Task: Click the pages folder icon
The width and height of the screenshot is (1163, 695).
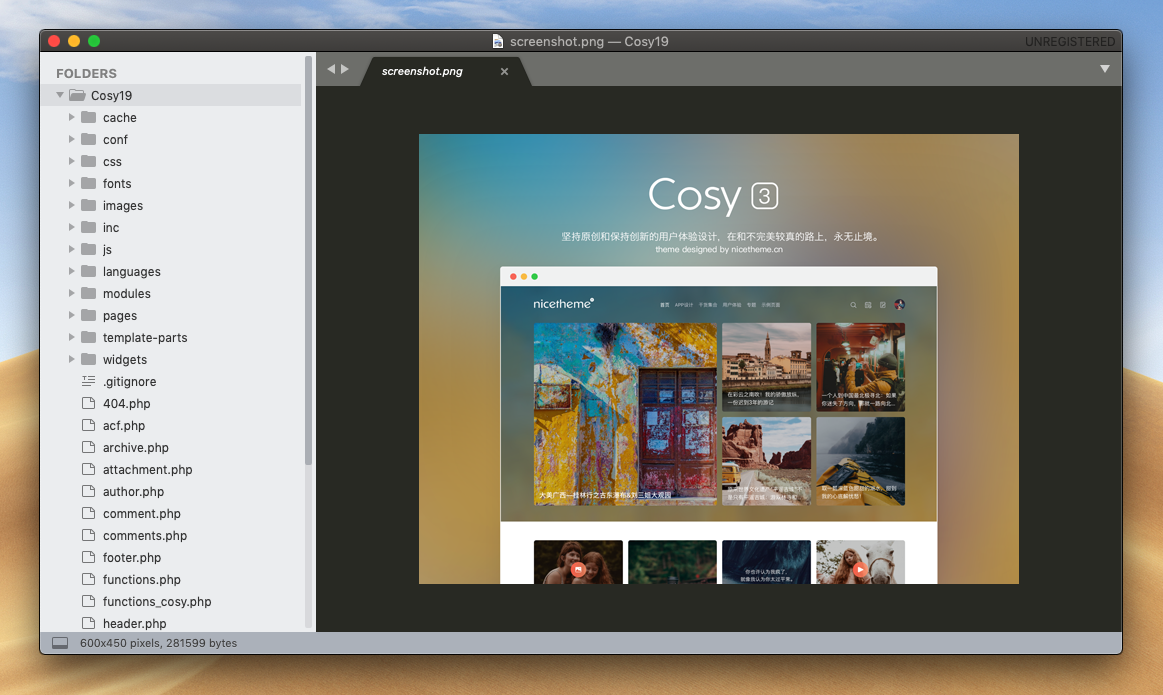Action: click(89, 315)
